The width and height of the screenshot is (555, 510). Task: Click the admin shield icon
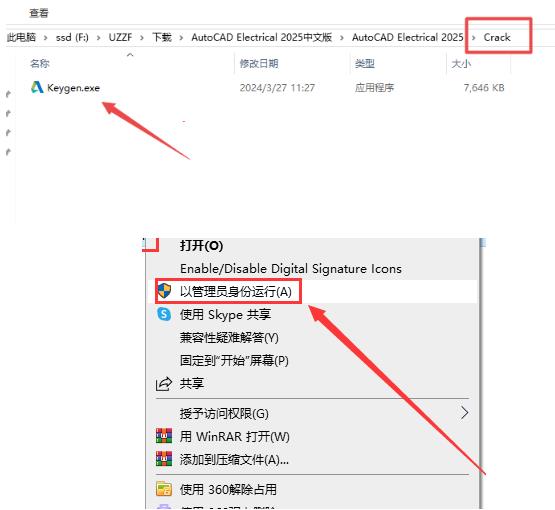click(164, 291)
